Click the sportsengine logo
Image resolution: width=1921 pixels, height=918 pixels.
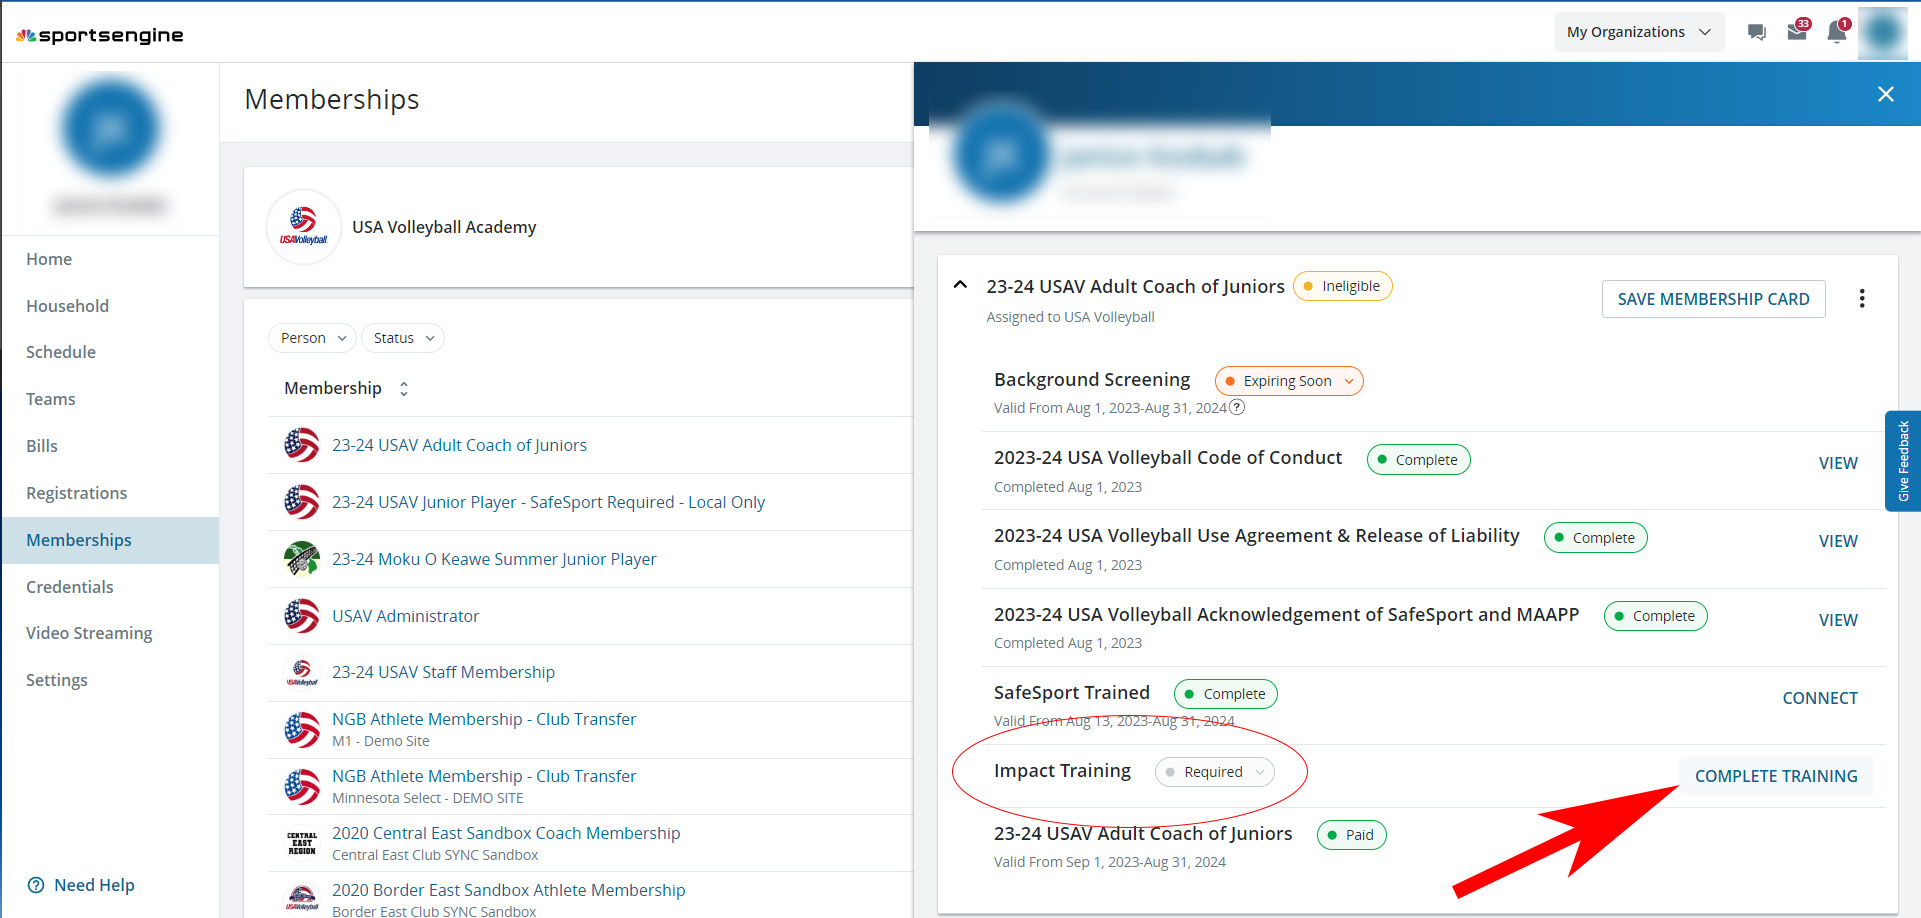(x=100, y=35)
